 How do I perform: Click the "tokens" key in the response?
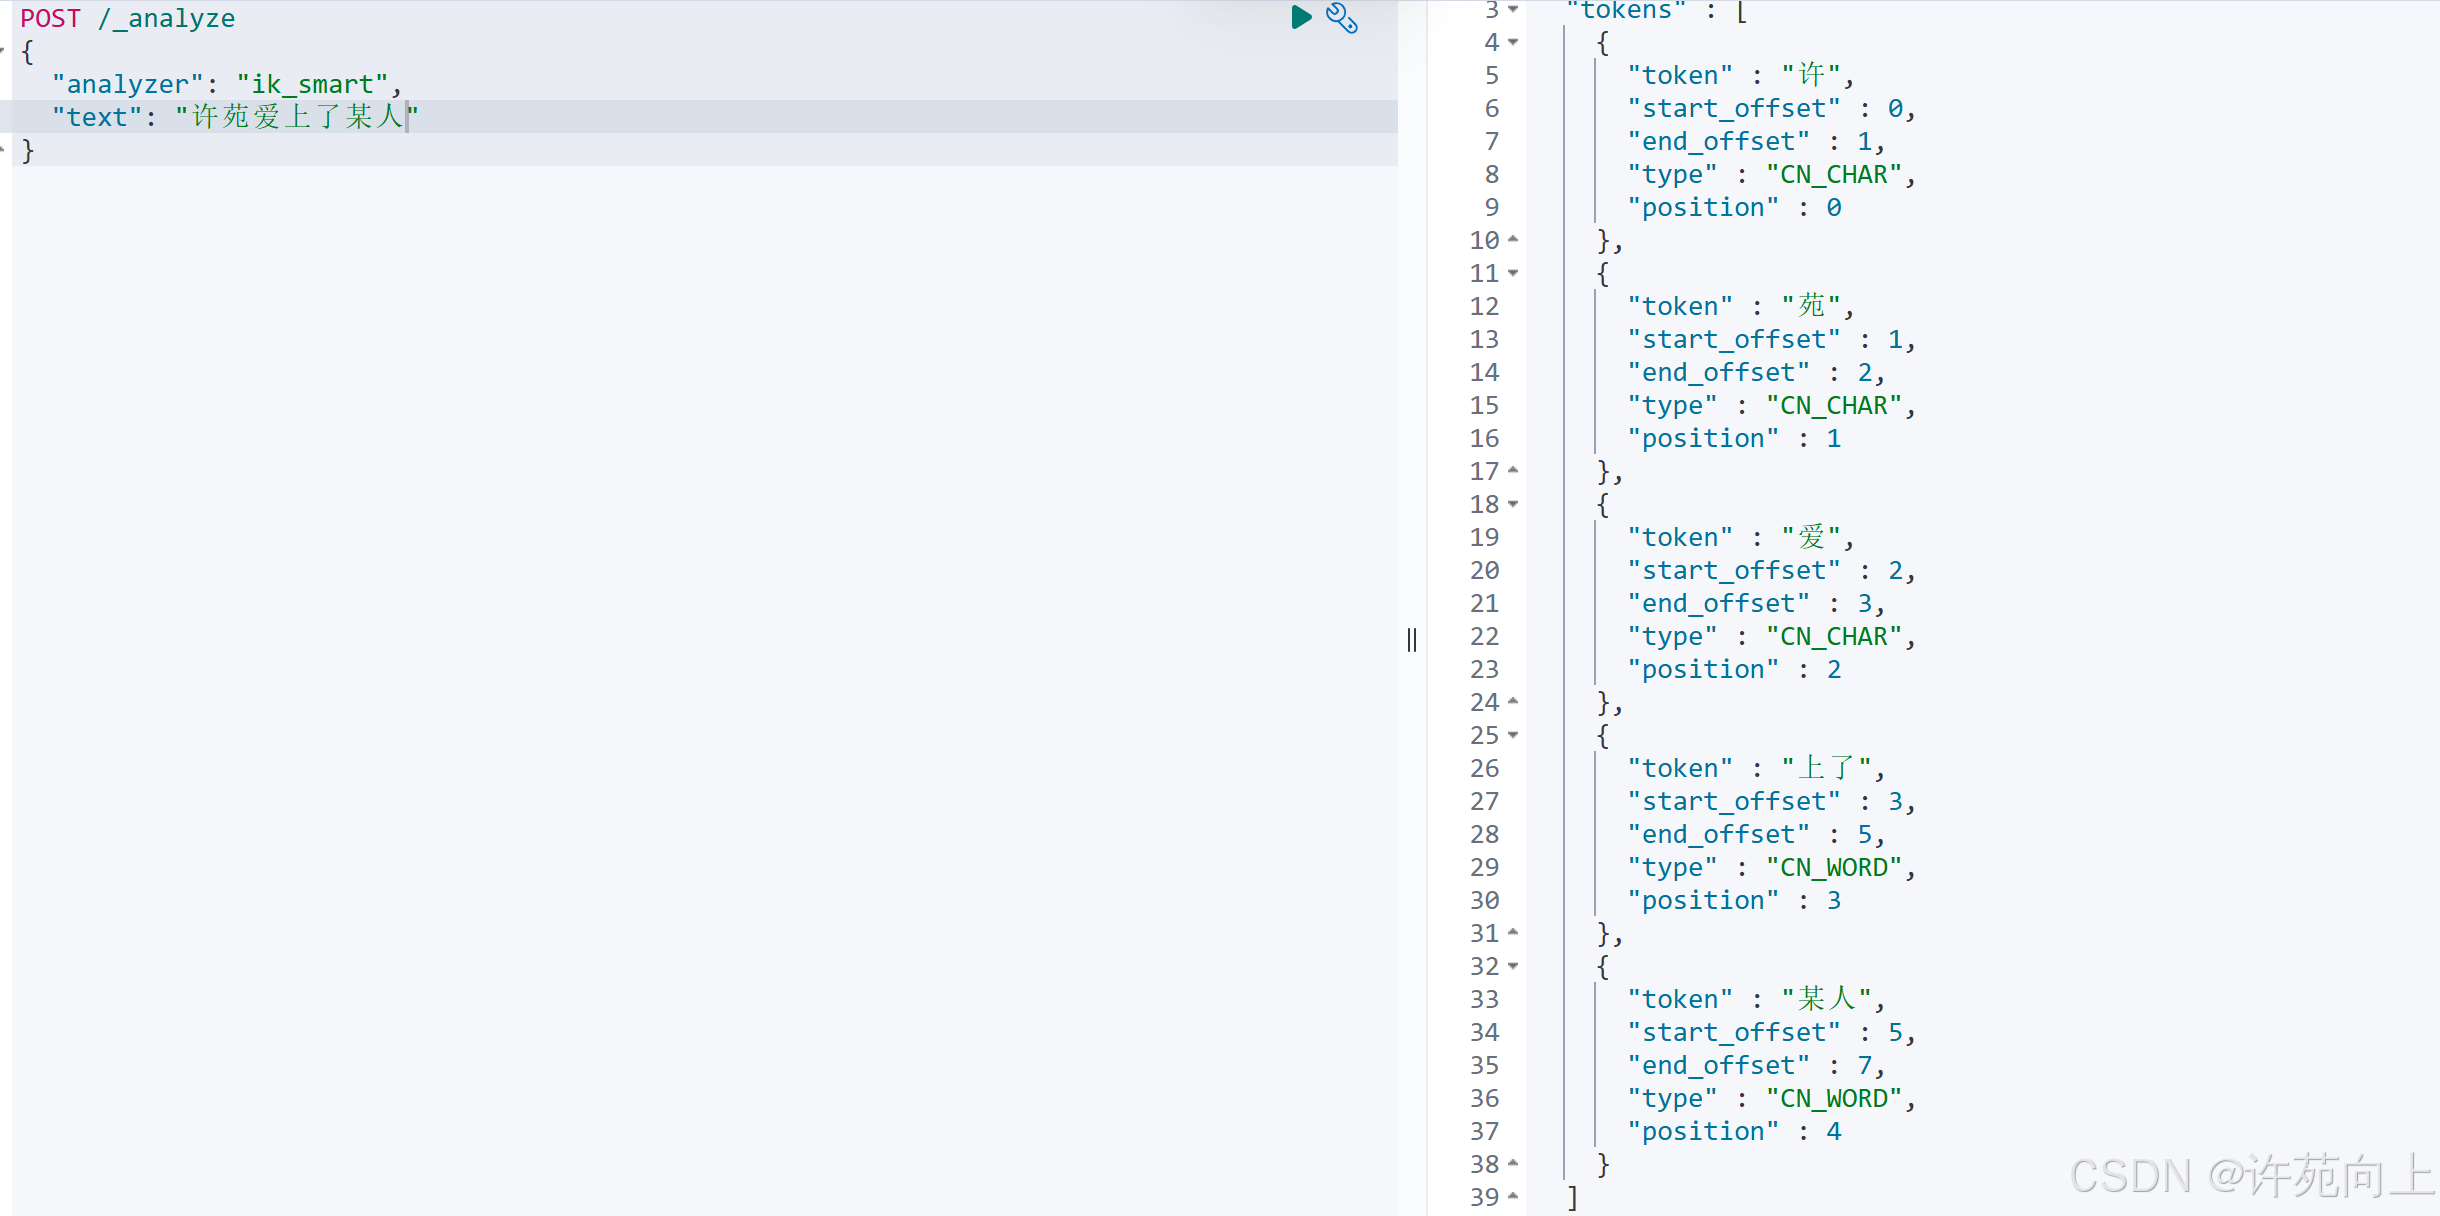pyautogui.click(x=1627, y=10)
